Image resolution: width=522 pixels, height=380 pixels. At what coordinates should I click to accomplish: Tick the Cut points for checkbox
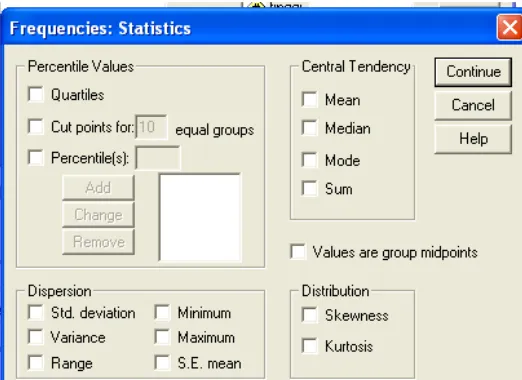point(36,127)
